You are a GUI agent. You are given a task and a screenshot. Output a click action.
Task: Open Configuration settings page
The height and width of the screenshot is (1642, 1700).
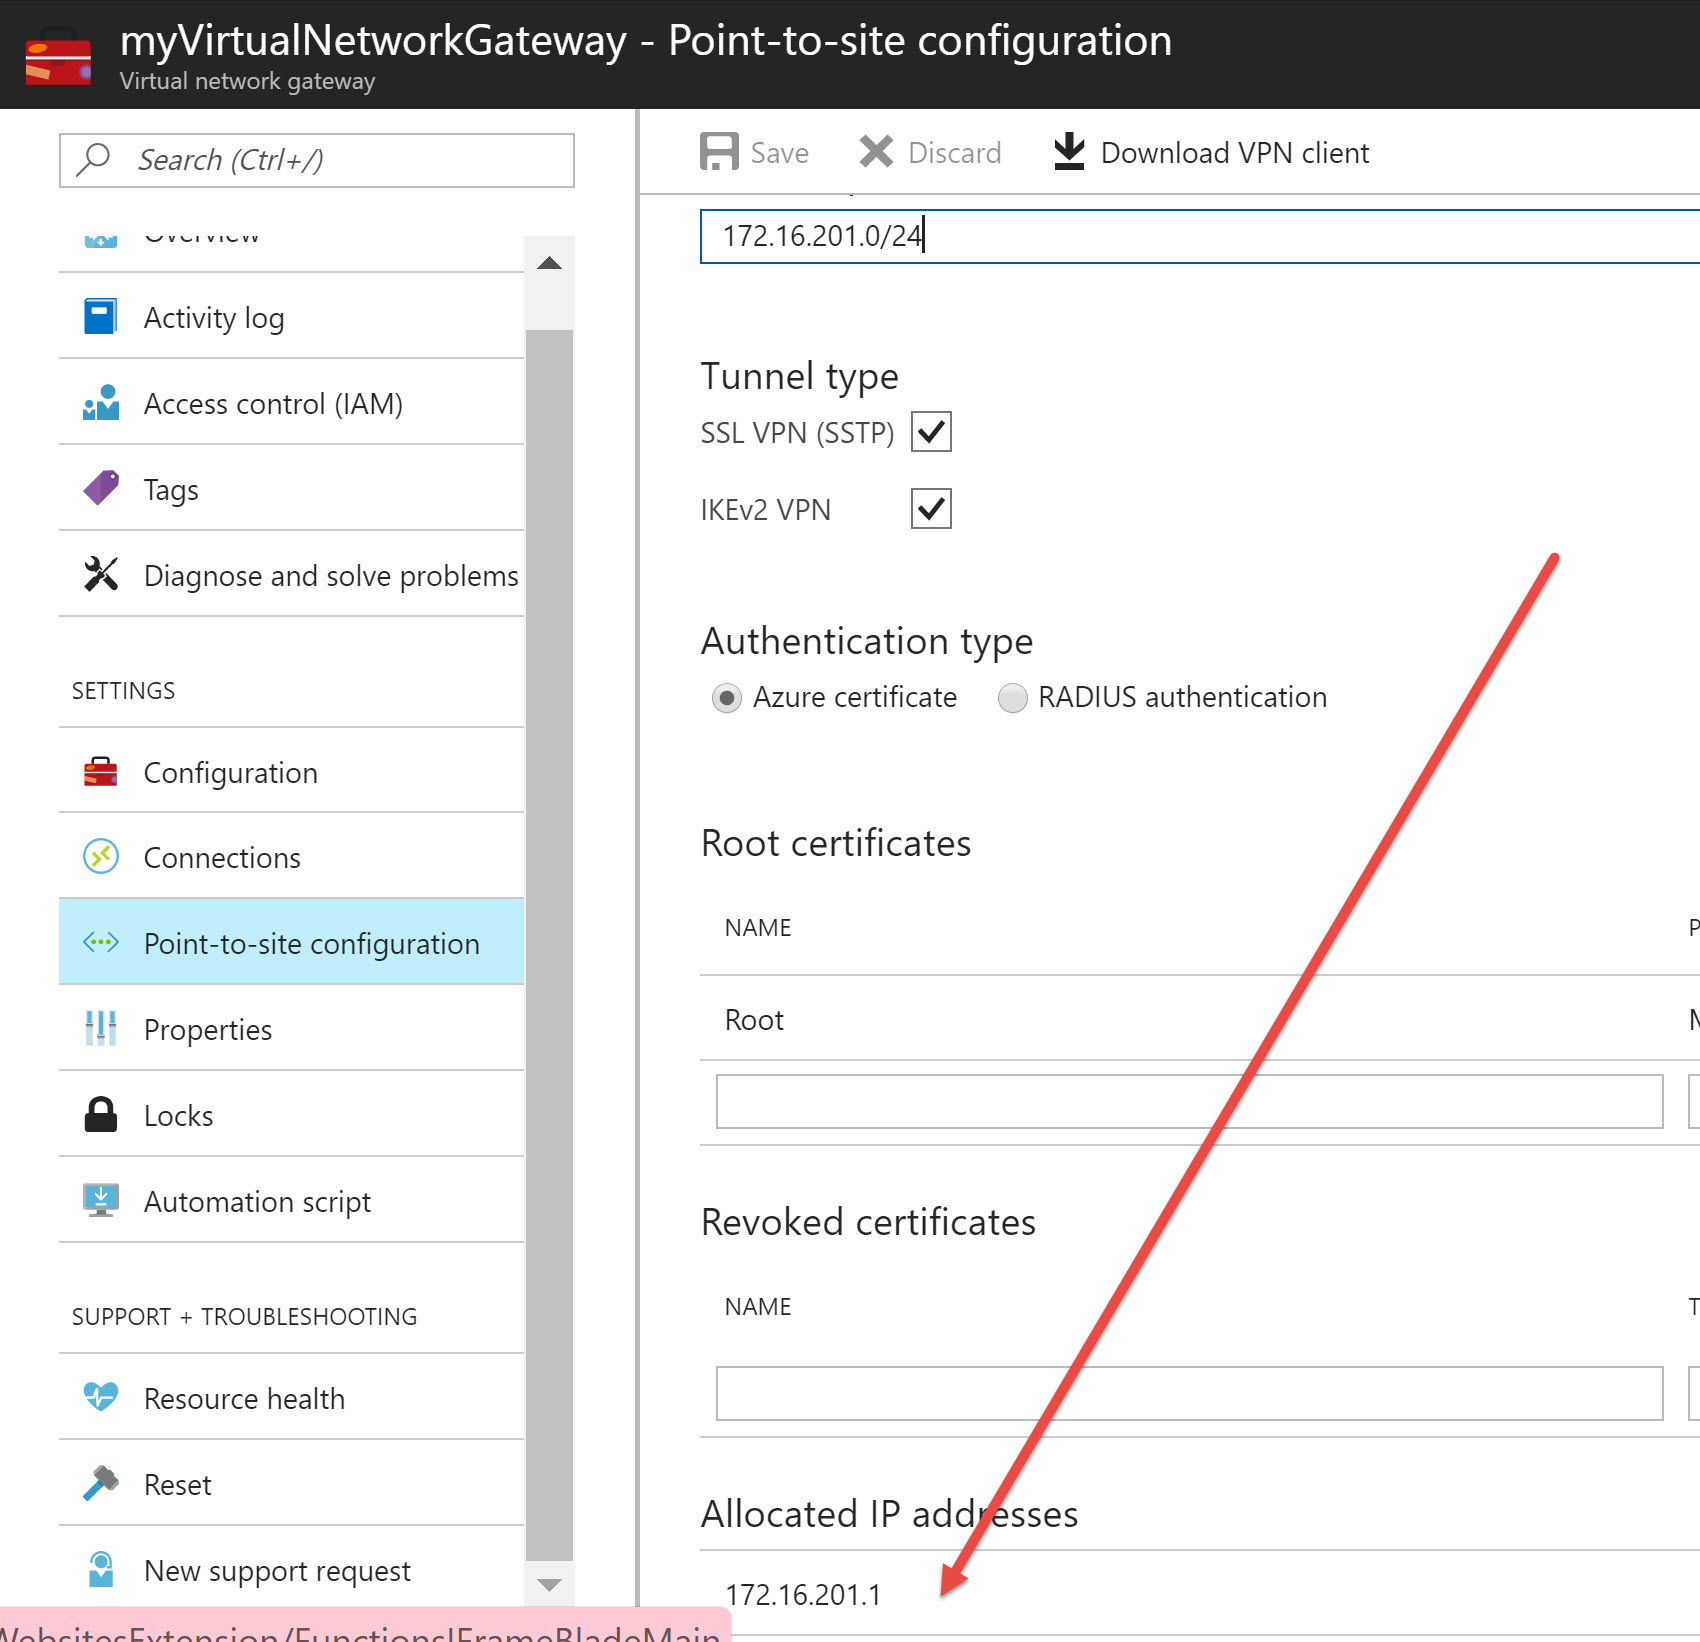click(x=291, y=772)
